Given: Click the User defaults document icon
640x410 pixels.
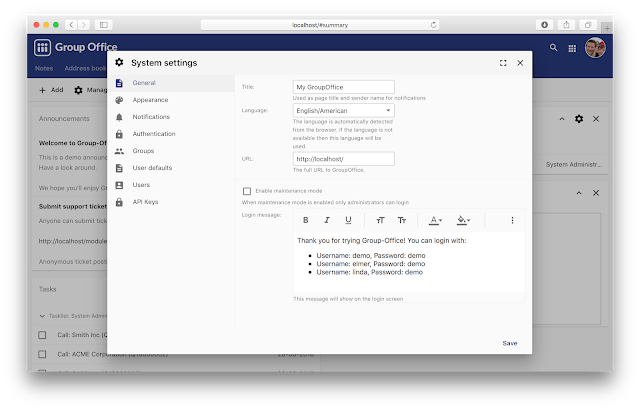Looking at the screenshot, I should pos(119,168).
